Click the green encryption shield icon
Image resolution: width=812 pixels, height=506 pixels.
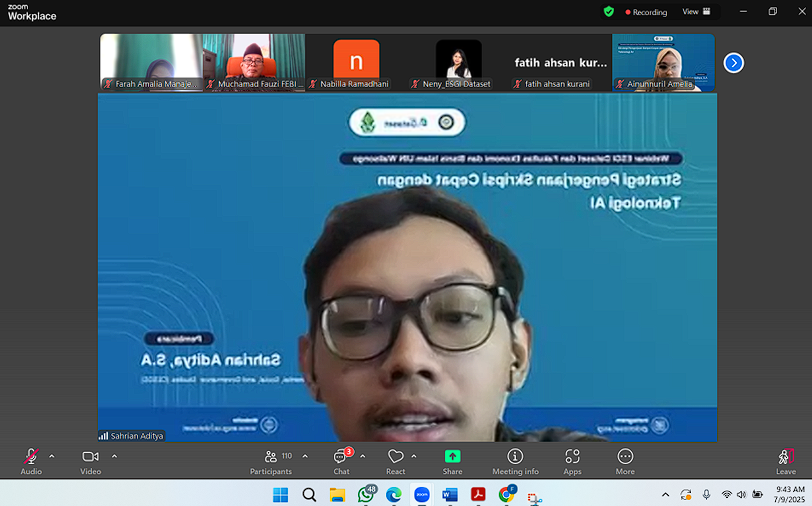[x=609, y=12]
